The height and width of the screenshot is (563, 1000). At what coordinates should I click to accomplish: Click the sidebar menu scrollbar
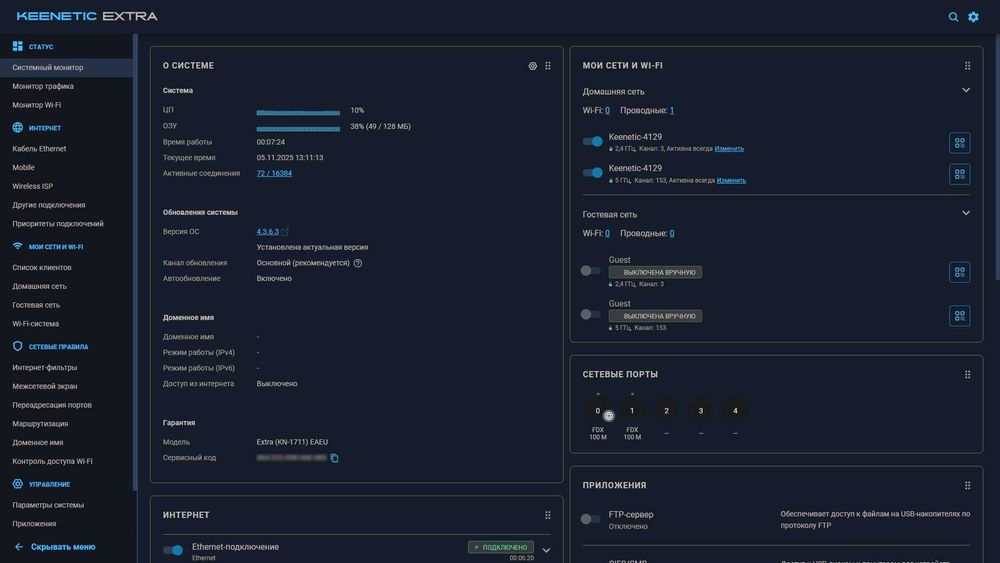click(135, 261)
